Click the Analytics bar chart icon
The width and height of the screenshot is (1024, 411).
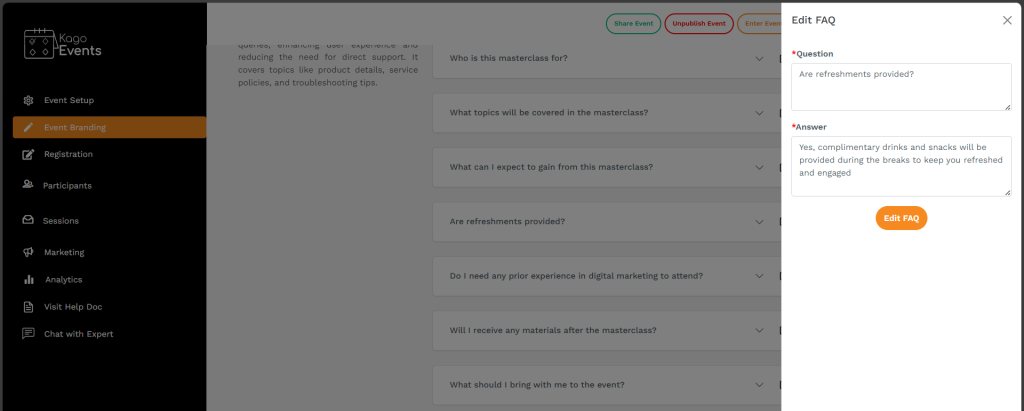click(29, 279)
